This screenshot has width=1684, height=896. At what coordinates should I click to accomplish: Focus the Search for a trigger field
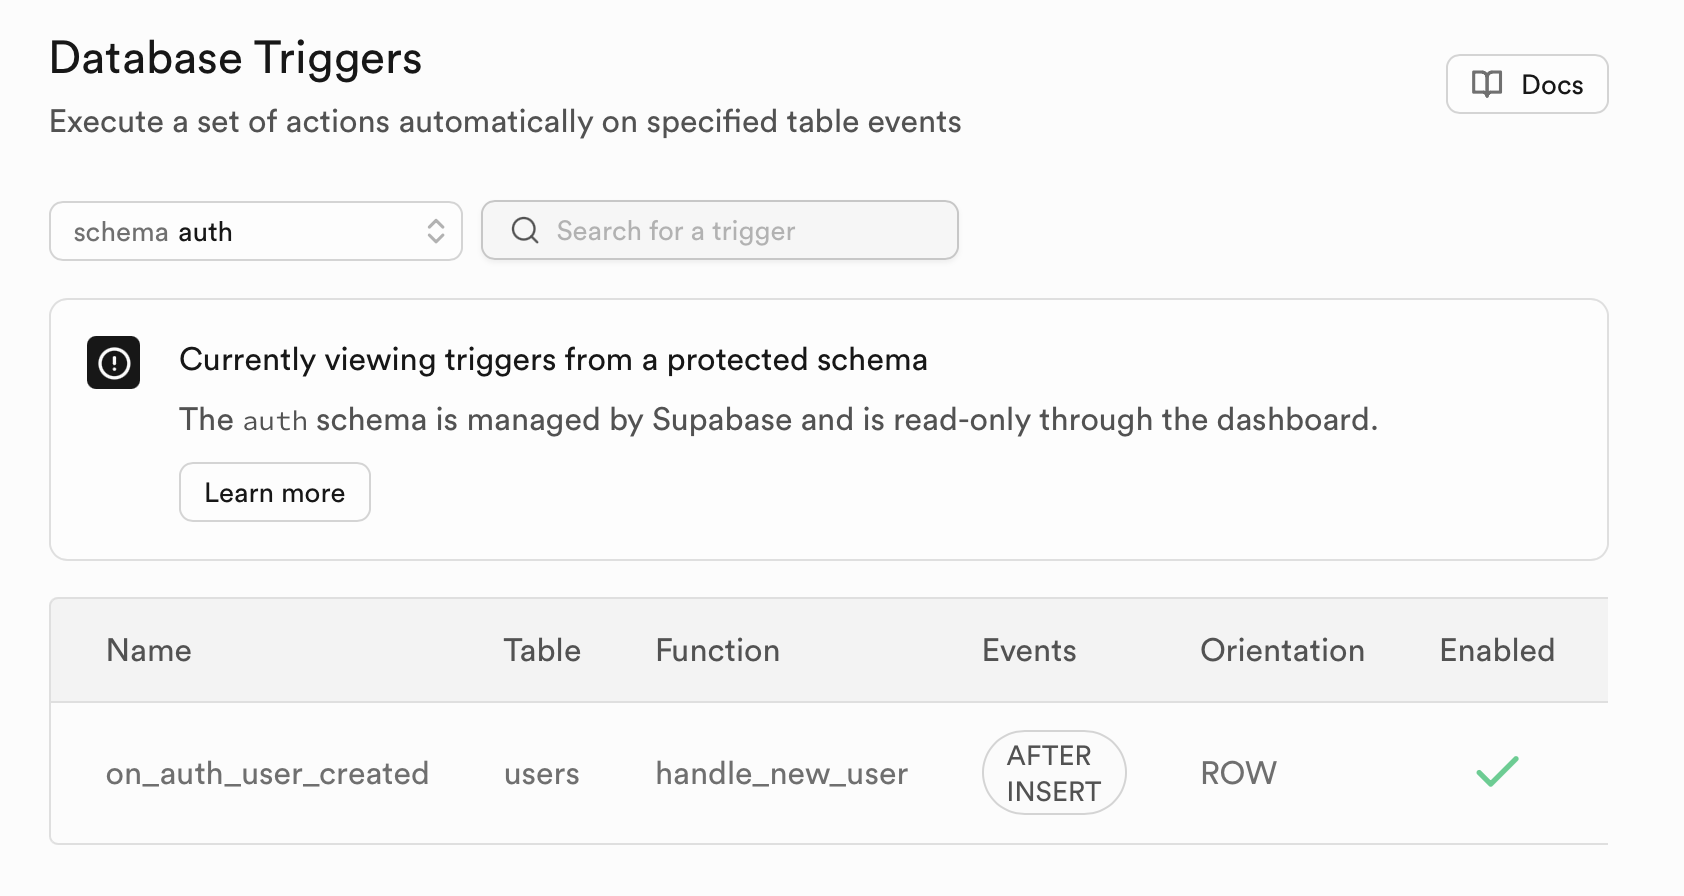pyautogui.click(x=720, y=230)
